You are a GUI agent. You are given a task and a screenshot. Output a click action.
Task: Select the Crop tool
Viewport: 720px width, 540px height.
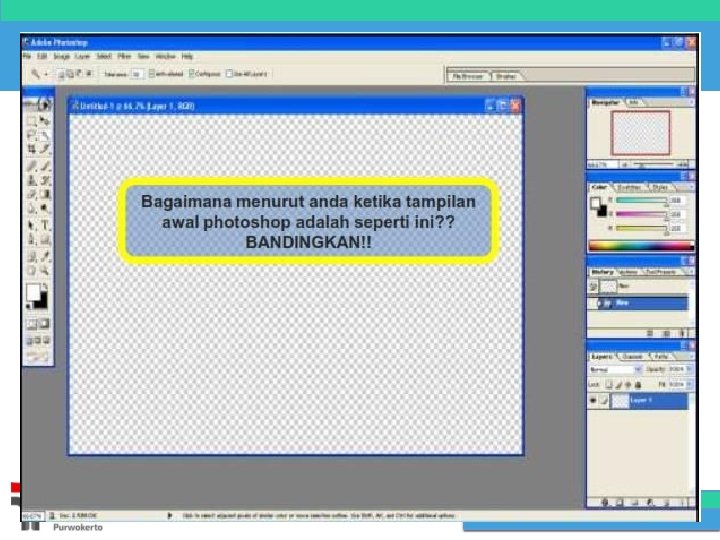click(x=32, y=149)
